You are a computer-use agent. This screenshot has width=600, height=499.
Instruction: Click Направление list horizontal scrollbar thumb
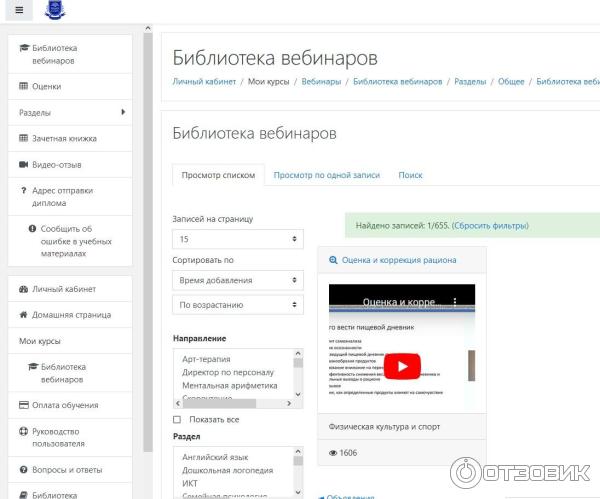pos(219,403)
